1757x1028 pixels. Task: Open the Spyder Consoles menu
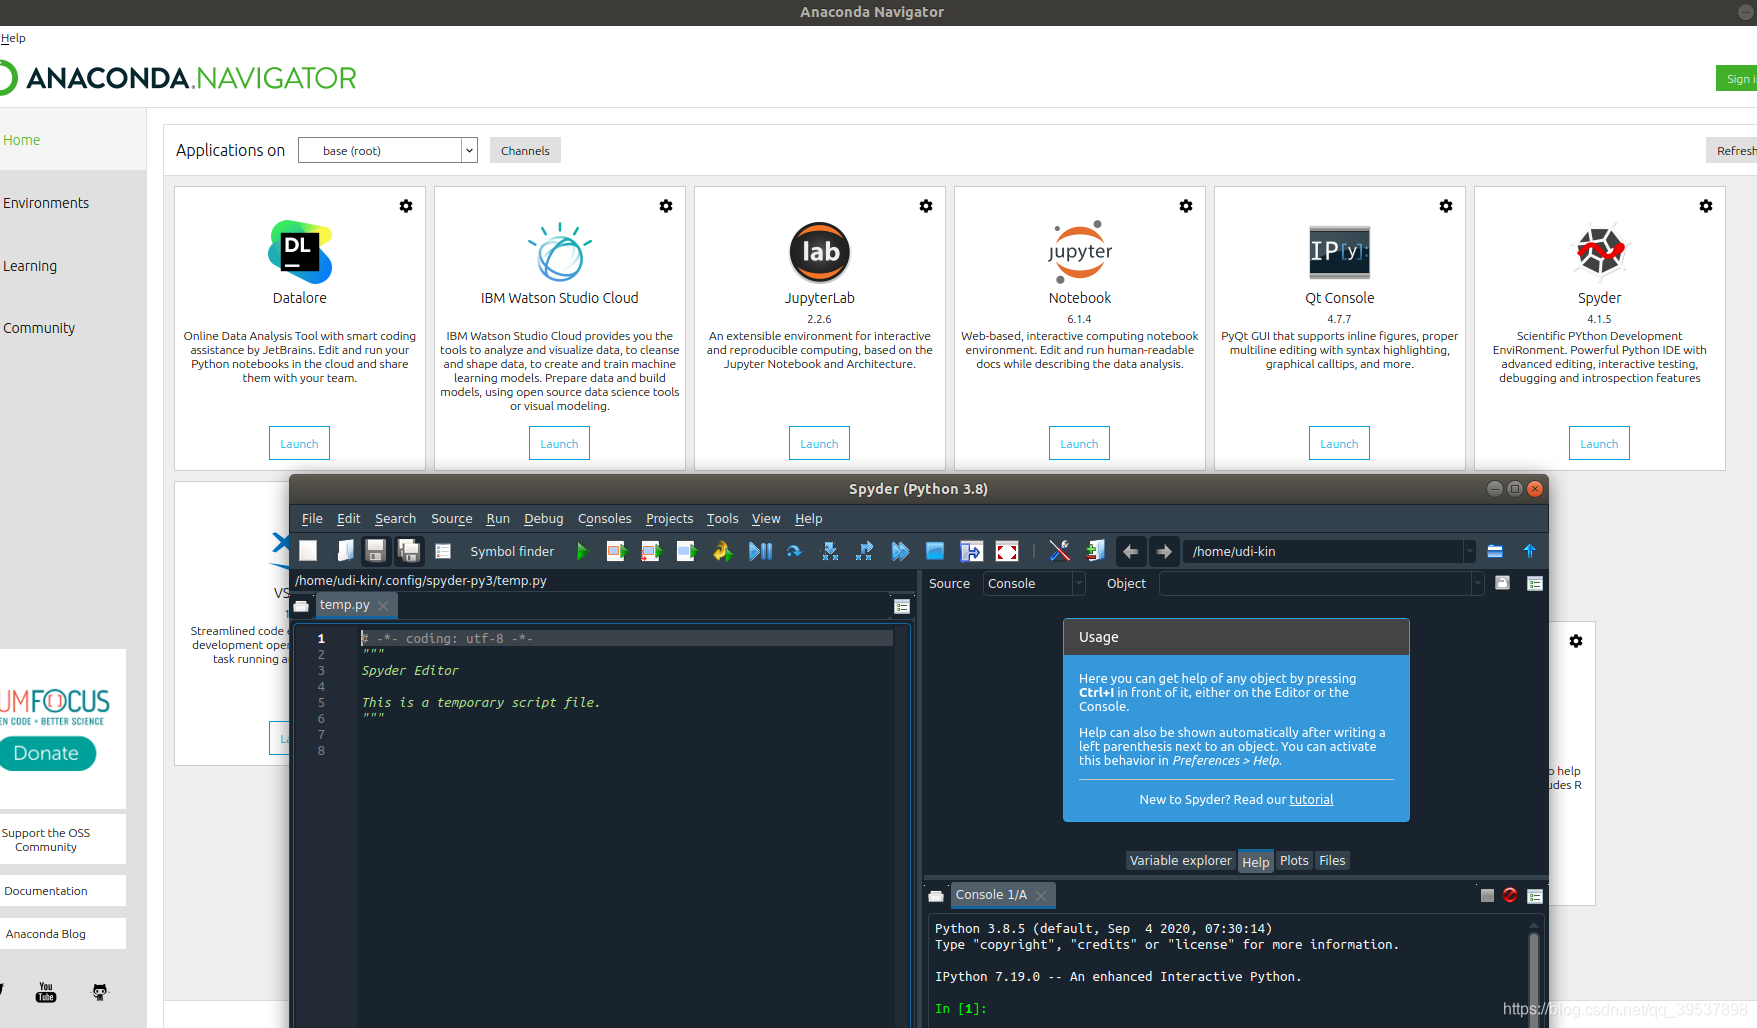coord(605,518)
